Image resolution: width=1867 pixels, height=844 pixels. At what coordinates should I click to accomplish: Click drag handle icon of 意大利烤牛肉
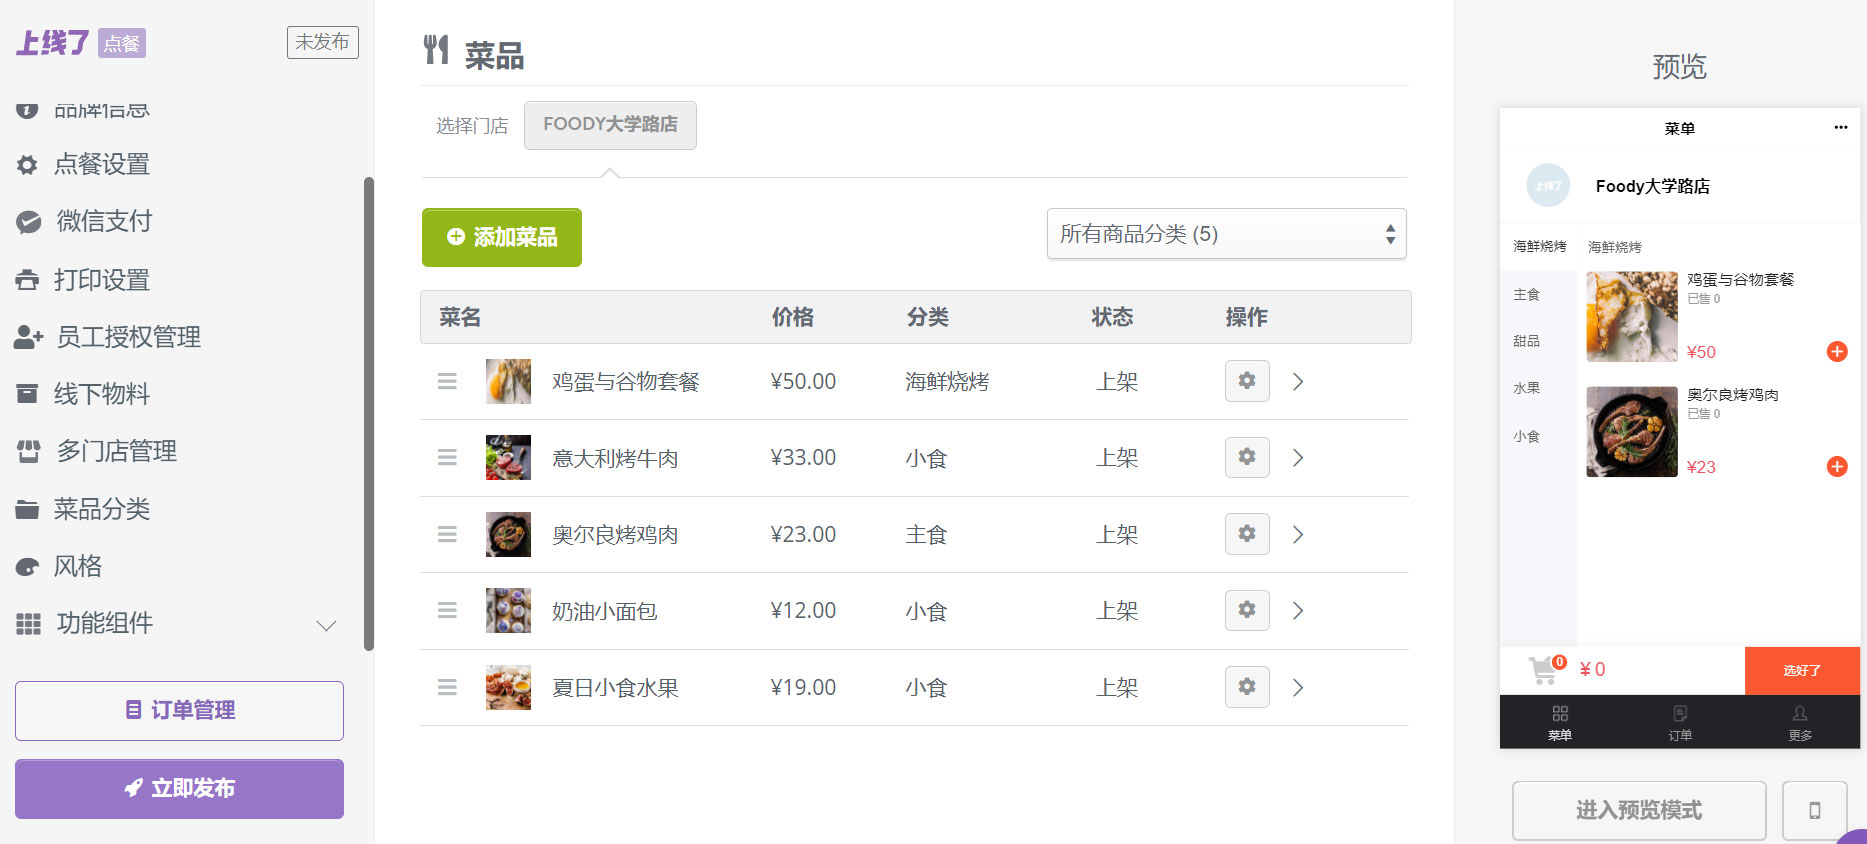pyautogui.click(x=447, y=458)
